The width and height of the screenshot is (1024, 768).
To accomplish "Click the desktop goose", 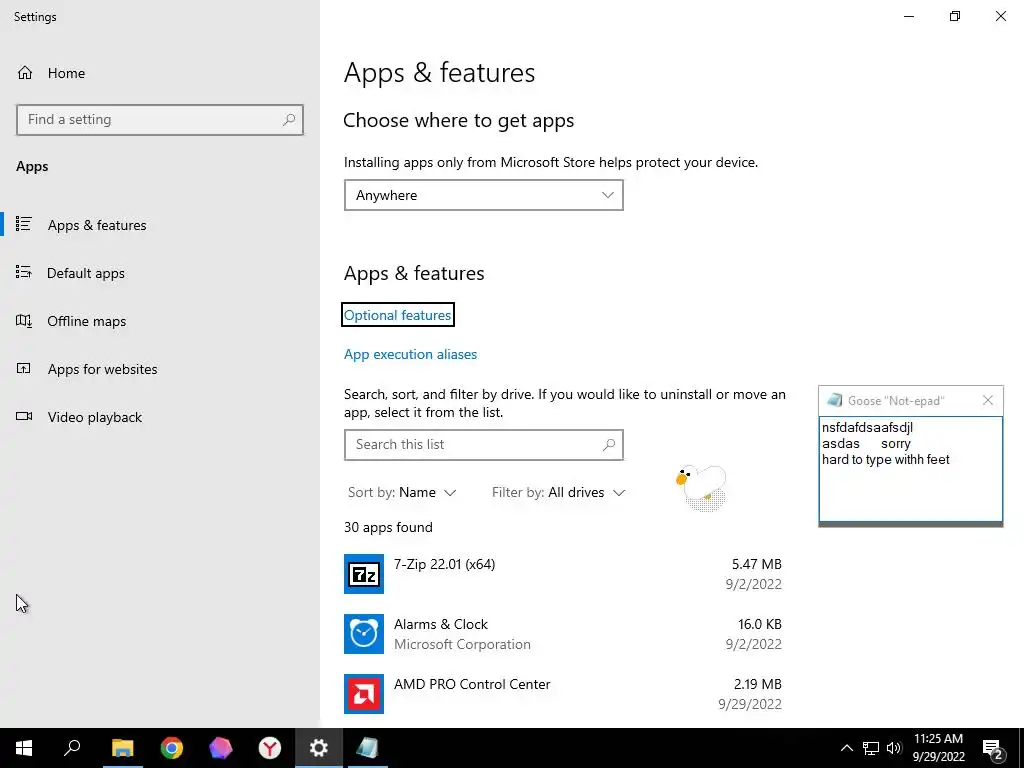I will pyautogui.click(x=701, y=487).
